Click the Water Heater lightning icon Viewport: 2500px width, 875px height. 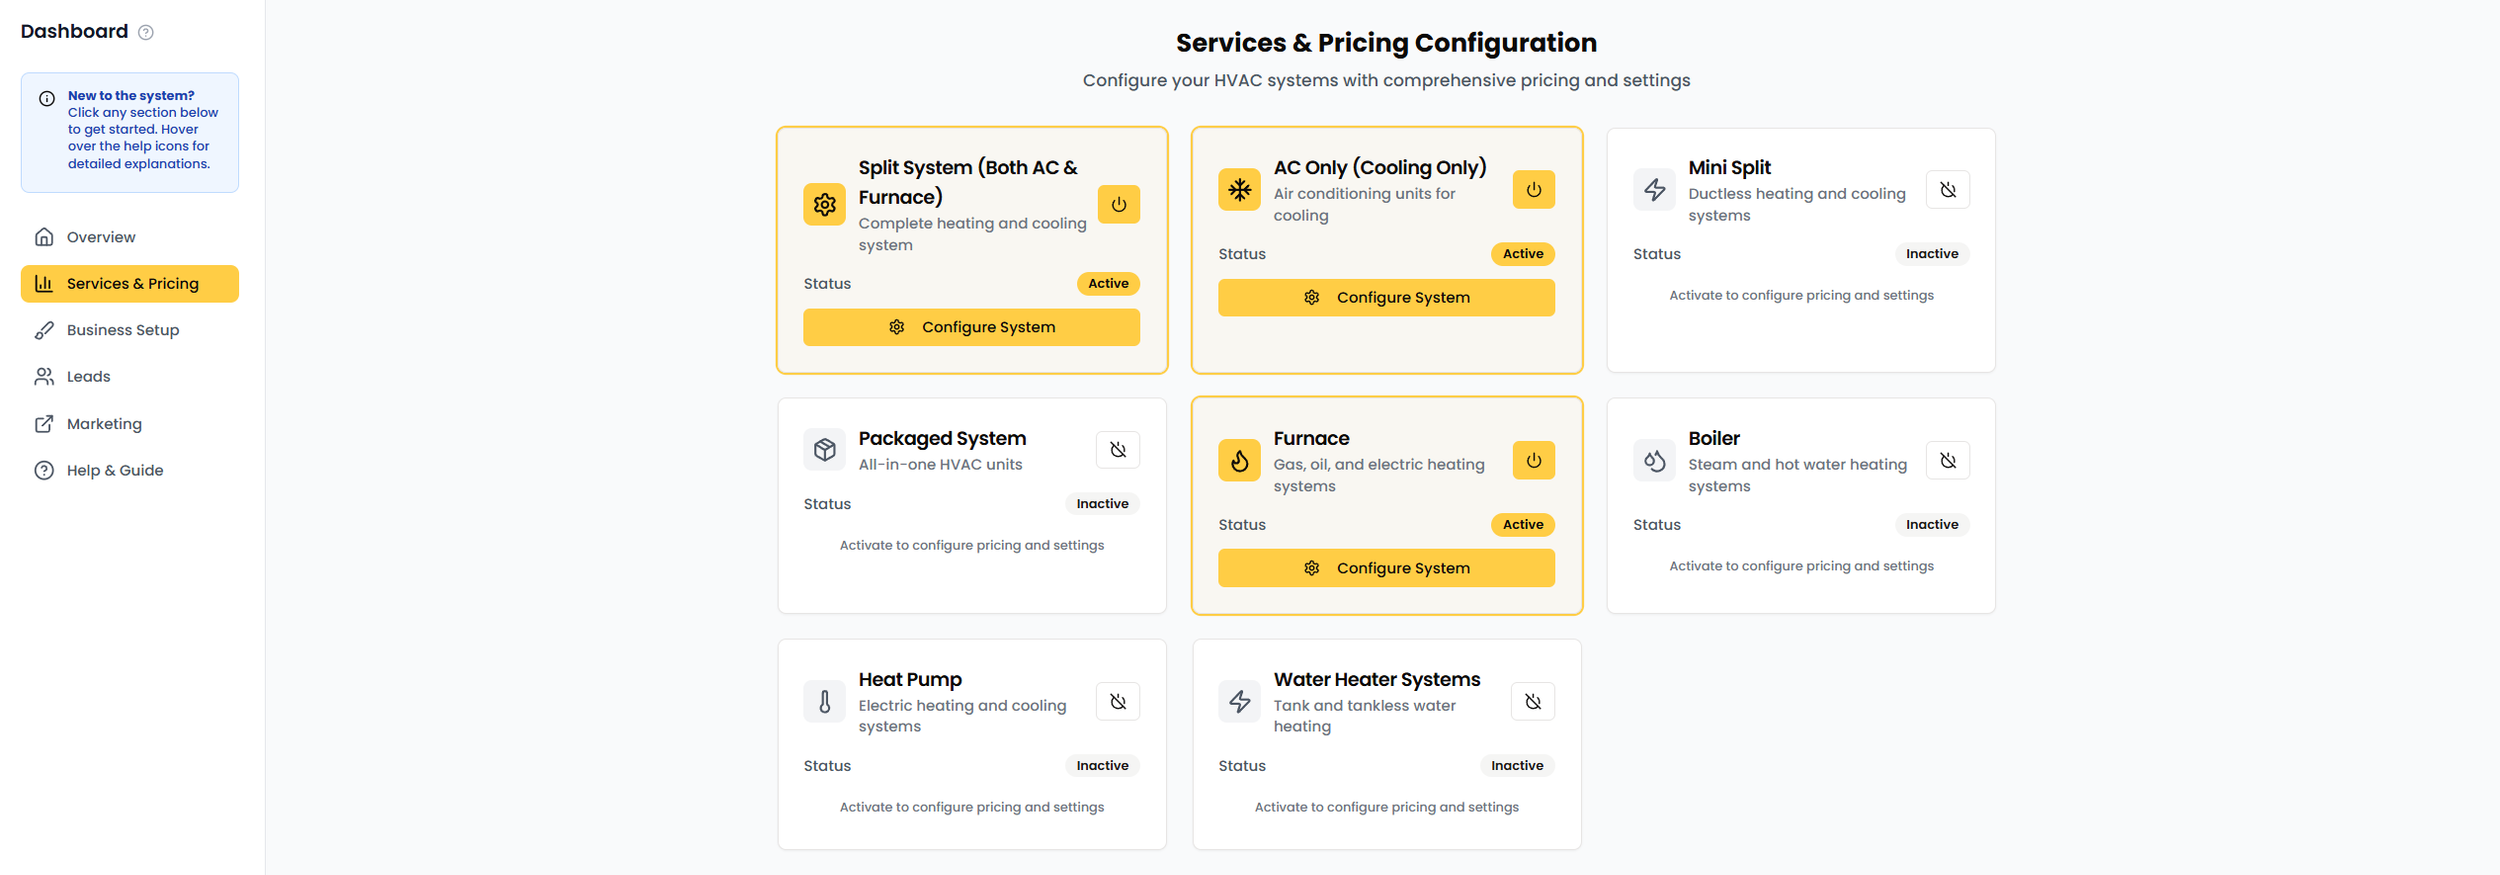1239,702
